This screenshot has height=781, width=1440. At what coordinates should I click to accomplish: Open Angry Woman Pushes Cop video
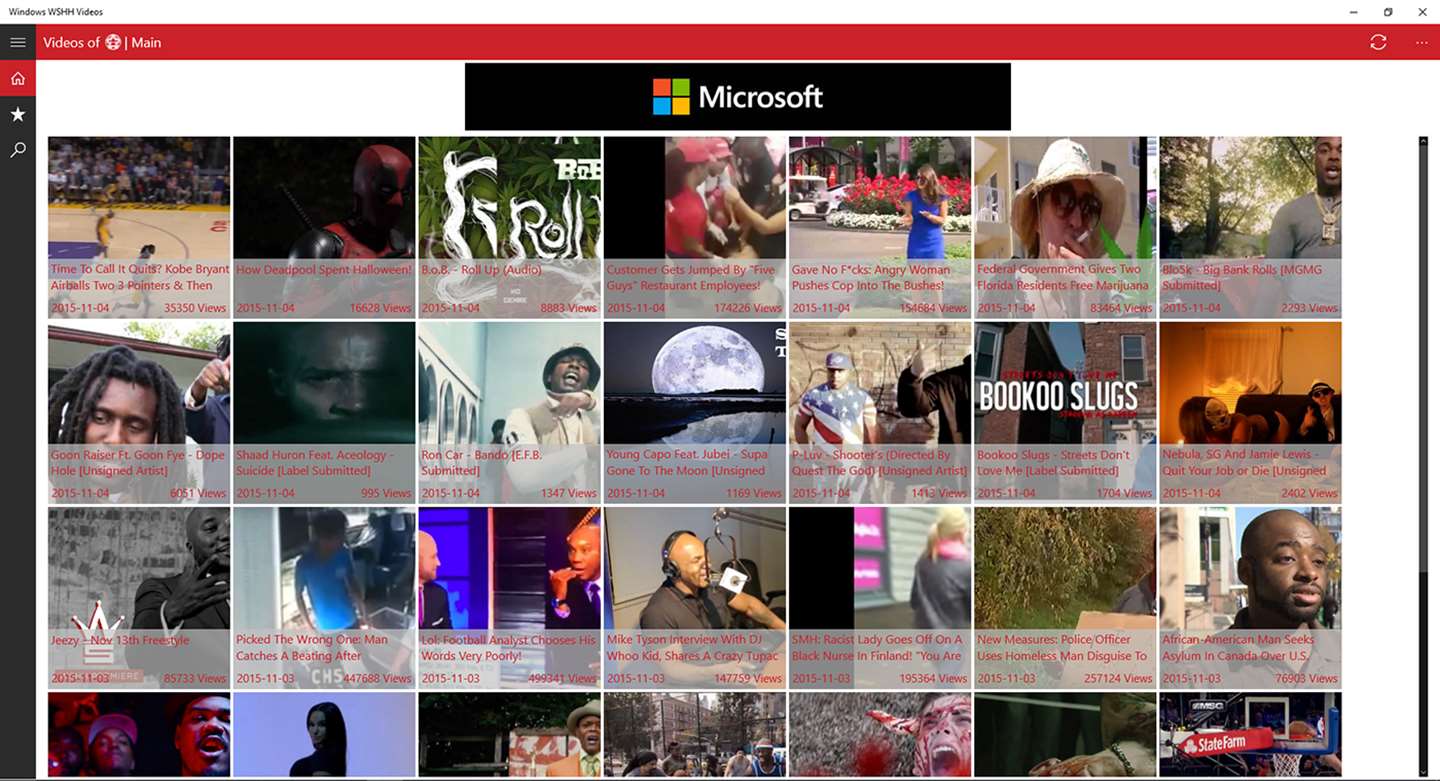tap(880, 227)
